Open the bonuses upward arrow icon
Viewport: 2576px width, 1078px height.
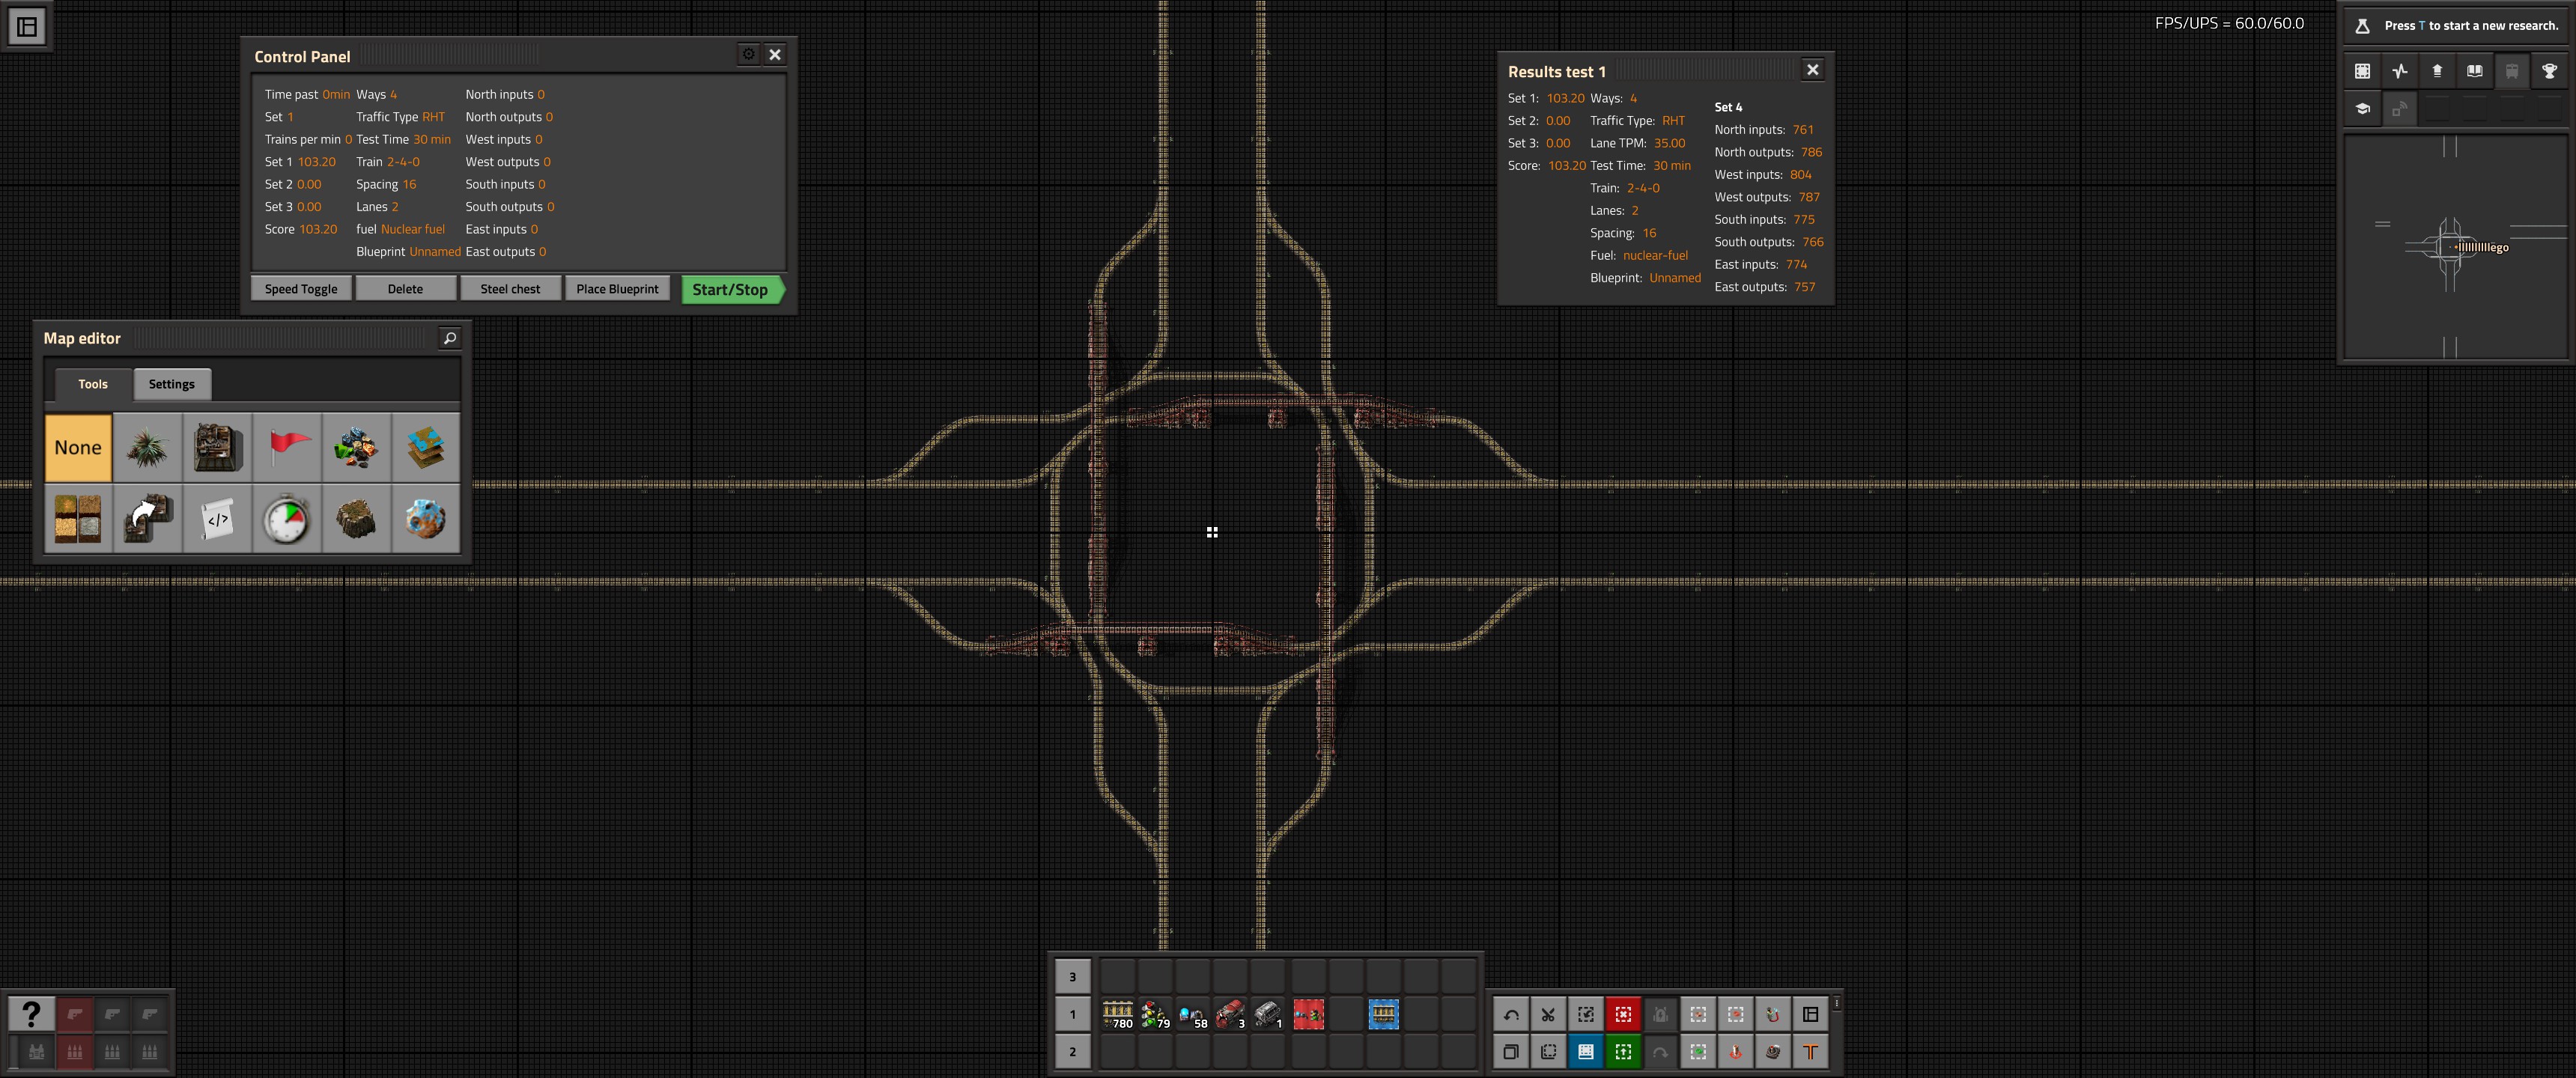(2437, 71)
